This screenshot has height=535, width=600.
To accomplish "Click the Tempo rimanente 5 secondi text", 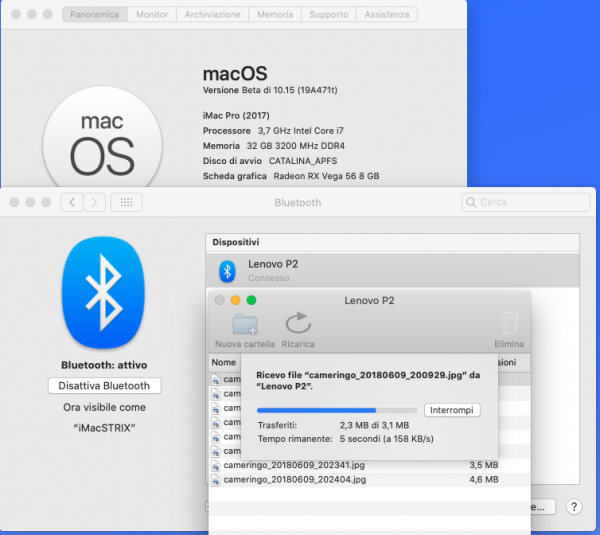I will 346,439.
